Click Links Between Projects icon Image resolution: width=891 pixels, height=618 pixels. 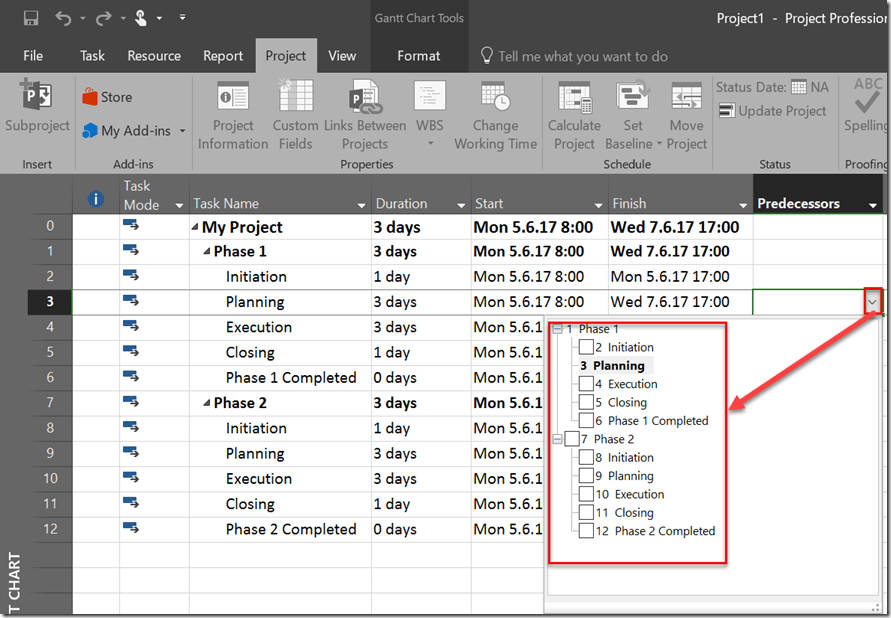coord(364,98)
